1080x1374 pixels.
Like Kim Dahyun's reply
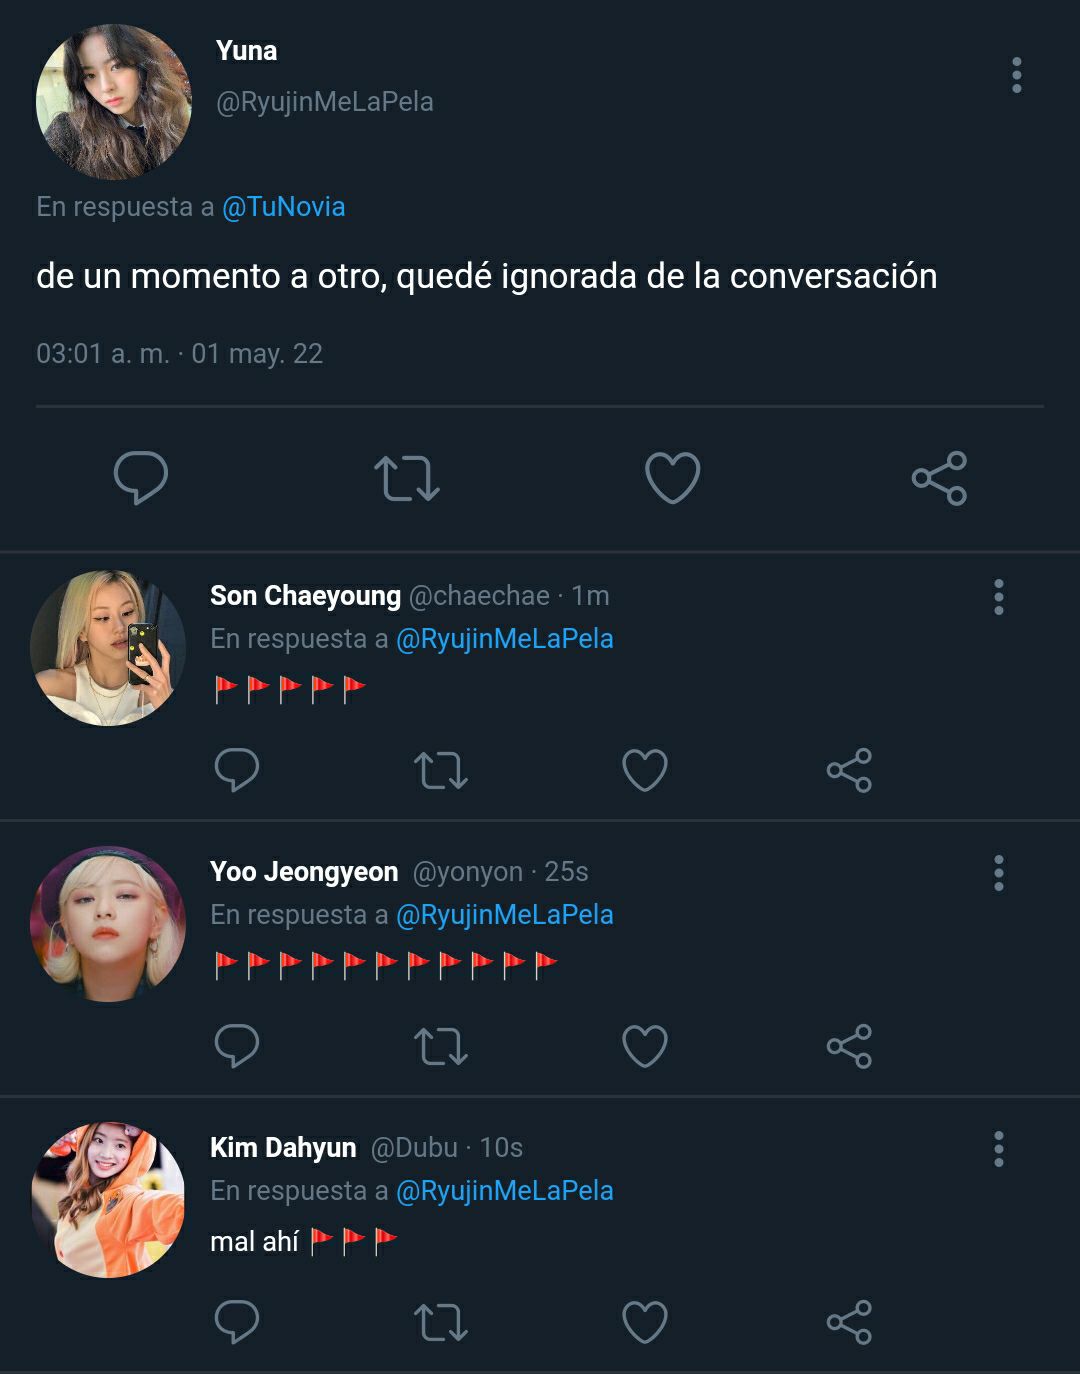pyautogui.click(x=644, y=1322)
